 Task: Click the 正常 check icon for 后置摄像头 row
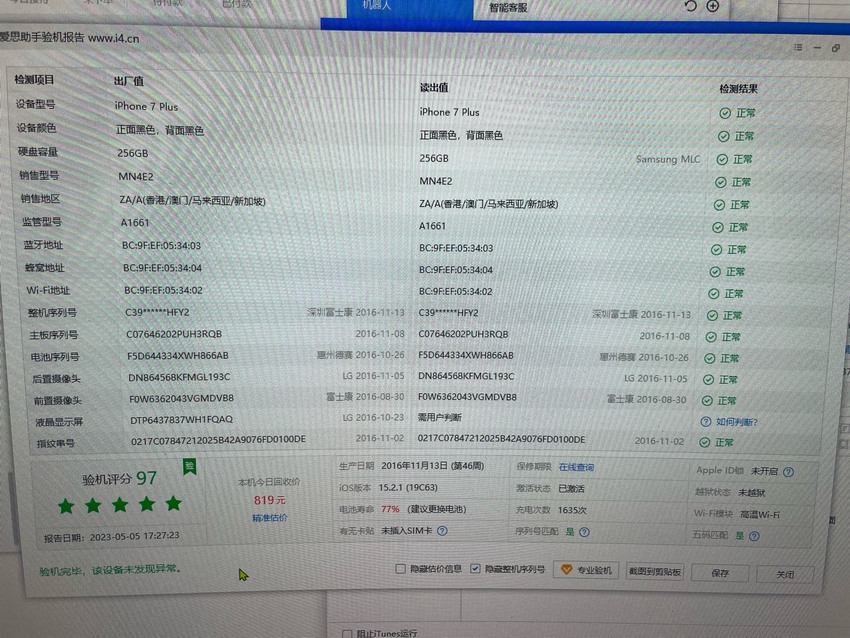point(708,379)
